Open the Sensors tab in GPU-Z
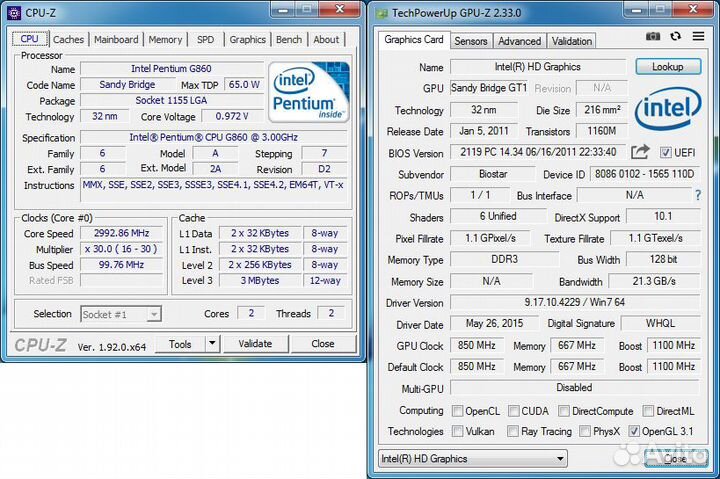The height and width of the screenshot is (479, 720). coord(471,41)
